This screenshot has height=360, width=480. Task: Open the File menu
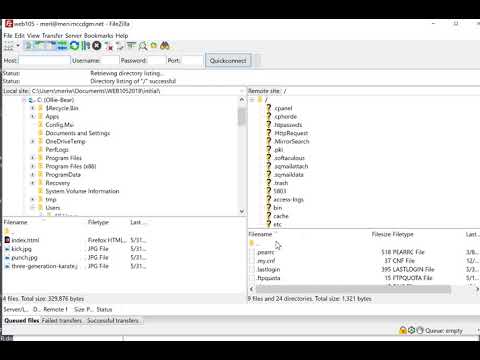[x=8, y=35]
